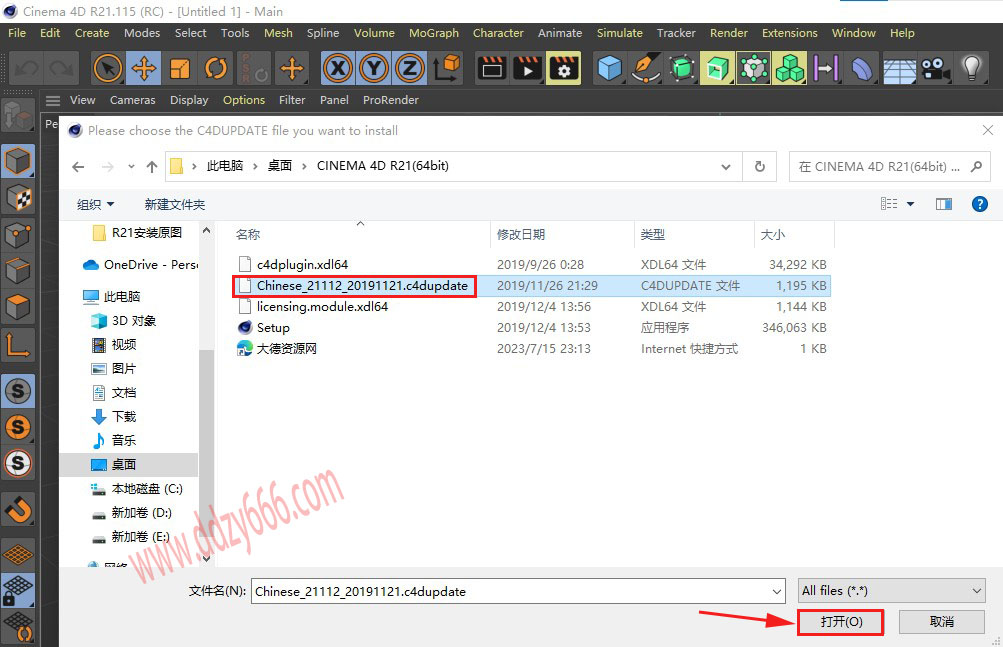Click the Redo arrow icon
This screenshot has width=1003, height=647.
pyautogui.click(x=62, y=68)
